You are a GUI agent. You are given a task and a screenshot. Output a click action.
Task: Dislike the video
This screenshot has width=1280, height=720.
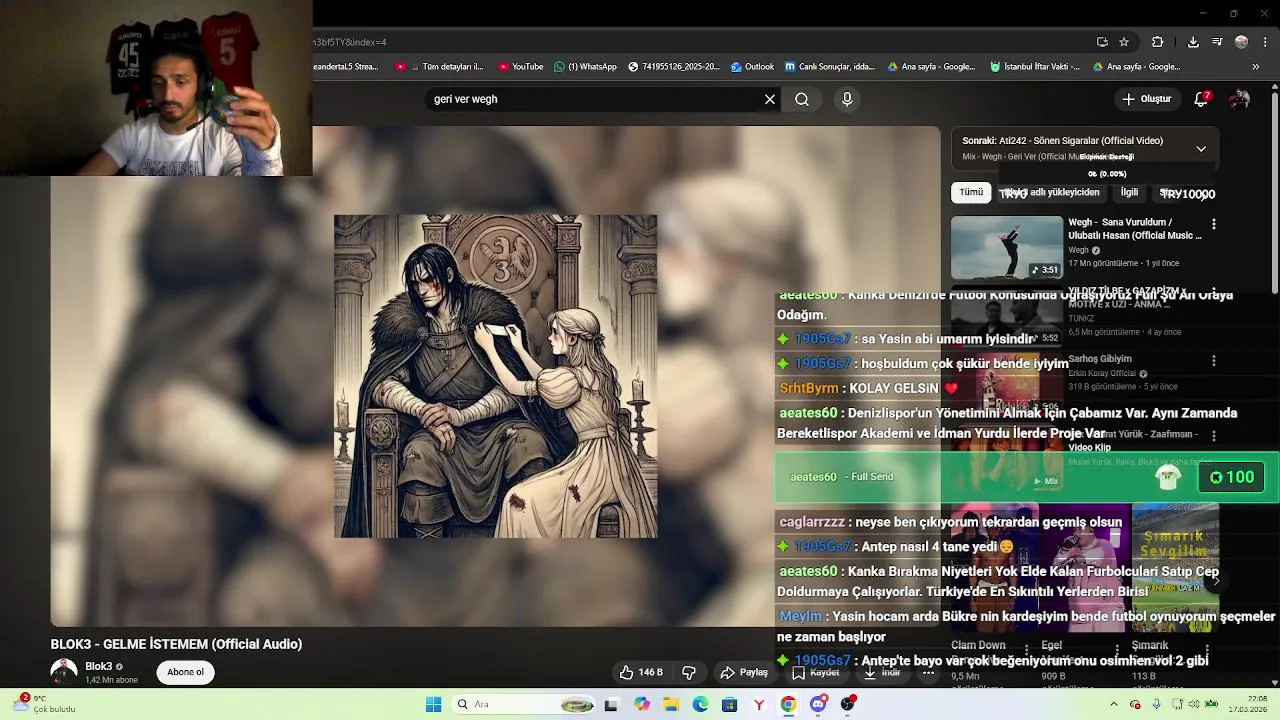point(688,672)
